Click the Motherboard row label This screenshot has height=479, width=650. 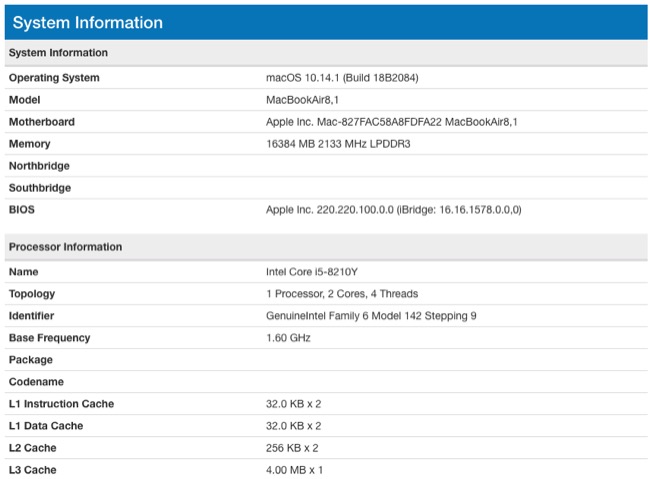click(42, 122)
